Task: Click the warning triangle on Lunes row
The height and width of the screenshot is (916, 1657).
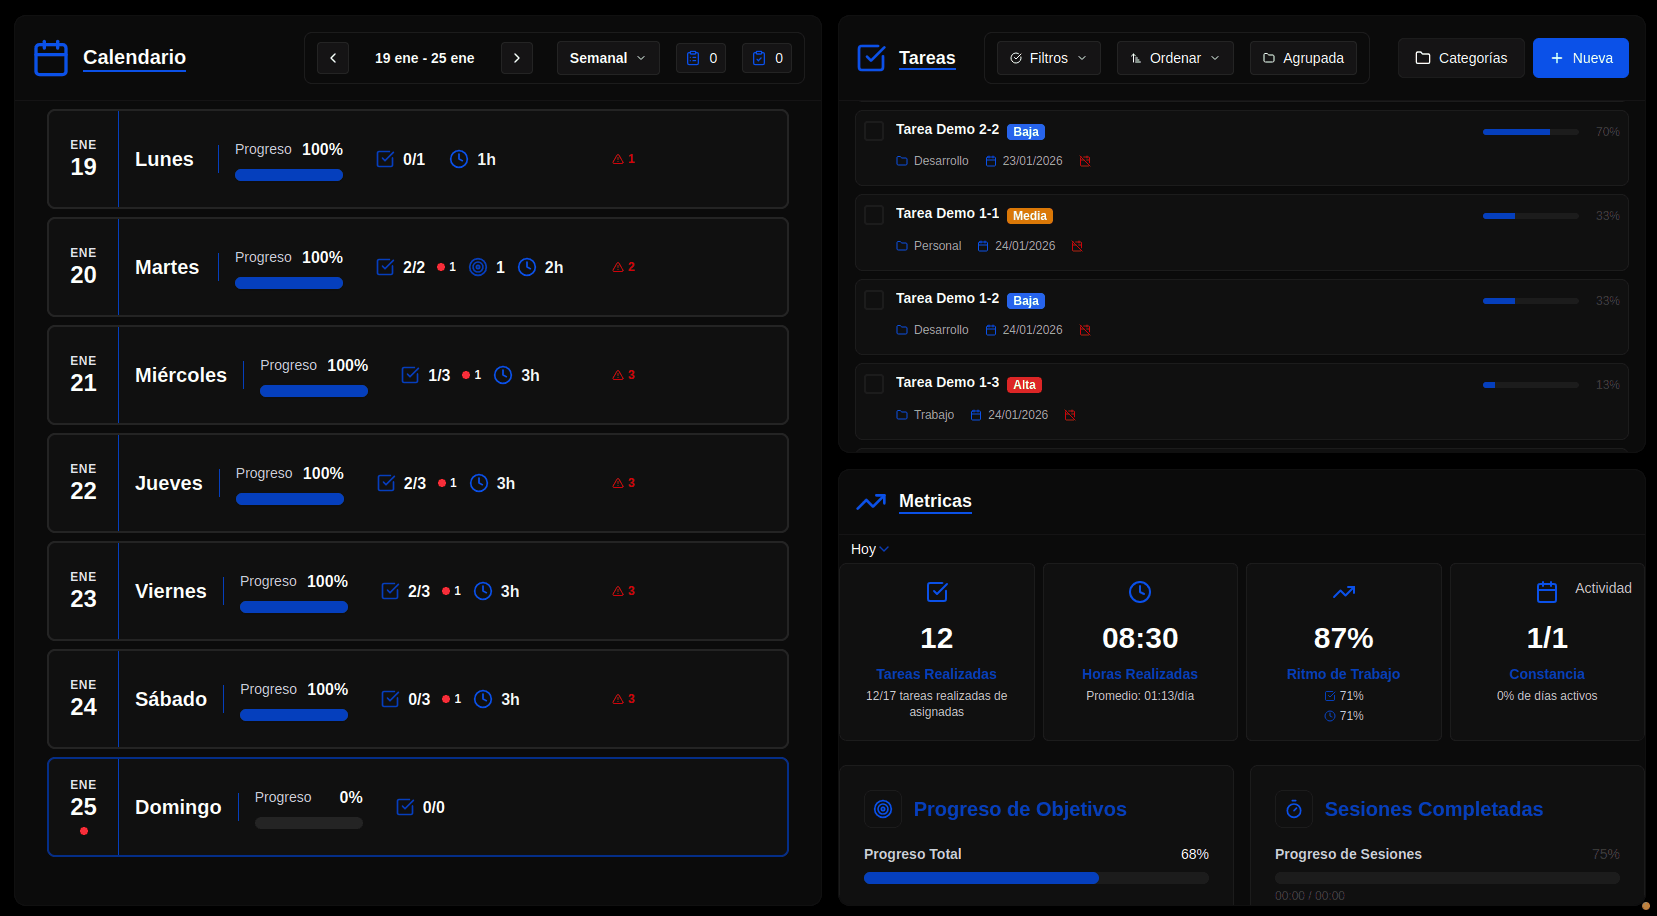Action: pos(619,159)
